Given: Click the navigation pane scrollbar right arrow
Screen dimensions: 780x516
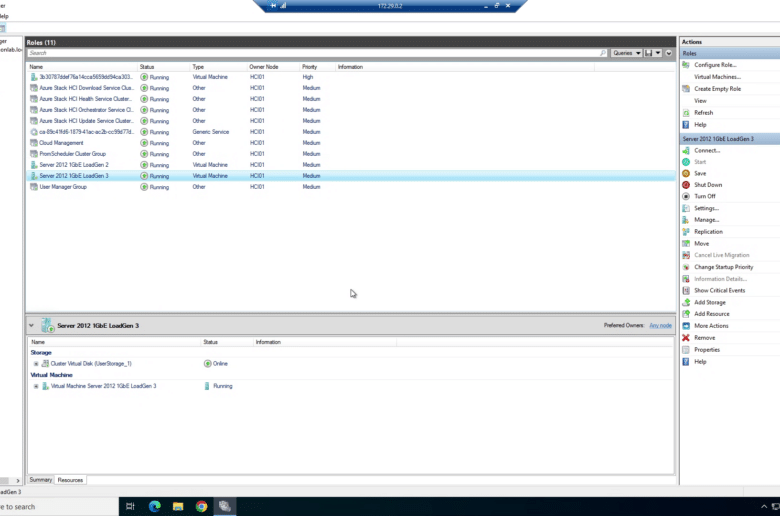Looking at the screenshot, I should [18, 481].
